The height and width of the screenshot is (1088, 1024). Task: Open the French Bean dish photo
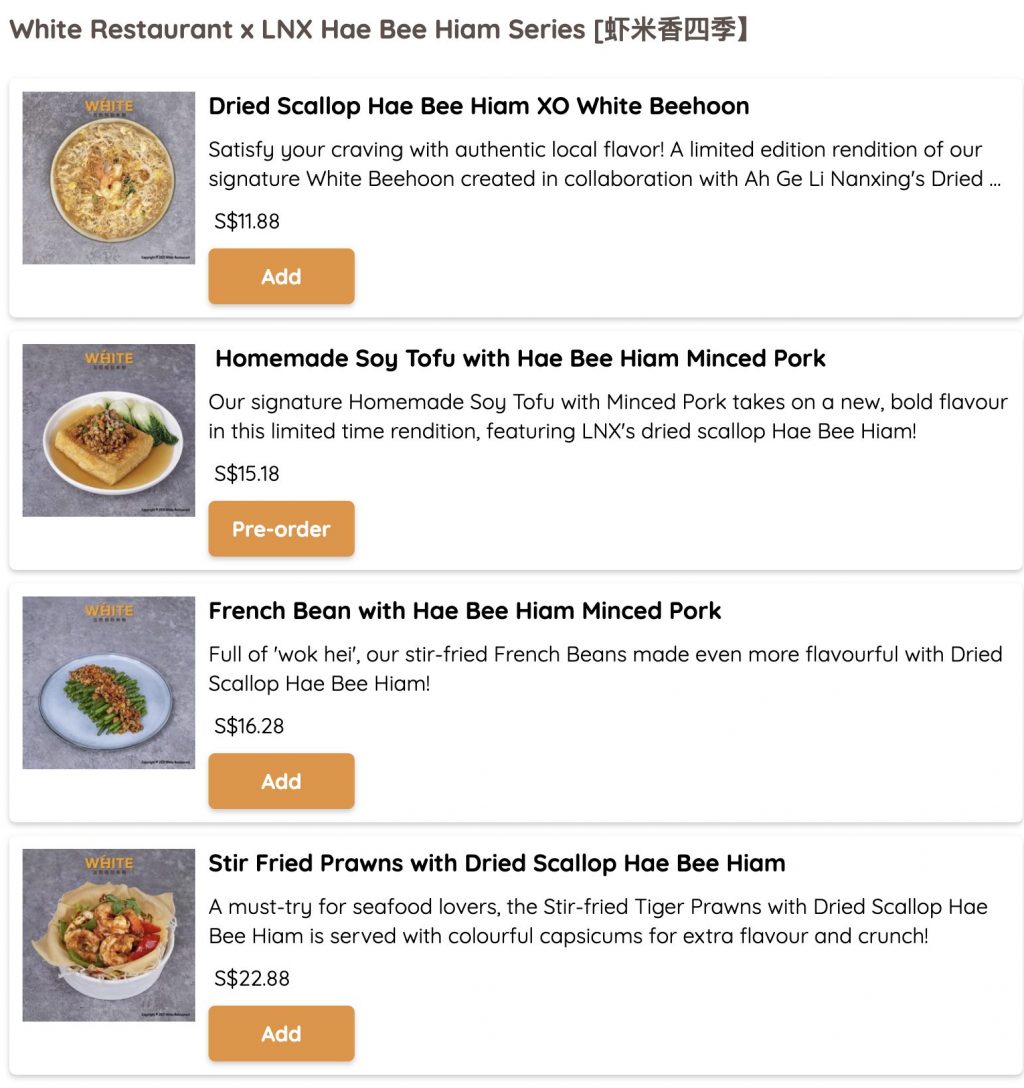(x=109, y=683)
